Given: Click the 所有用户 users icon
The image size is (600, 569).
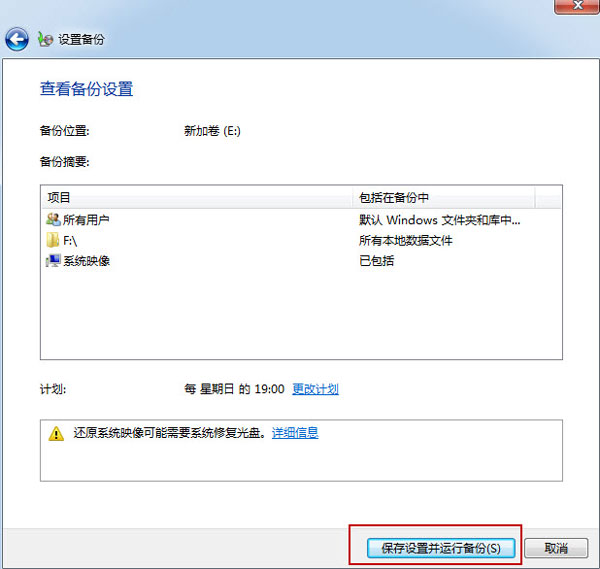Looking at the screenshot, I should [53, 220].
